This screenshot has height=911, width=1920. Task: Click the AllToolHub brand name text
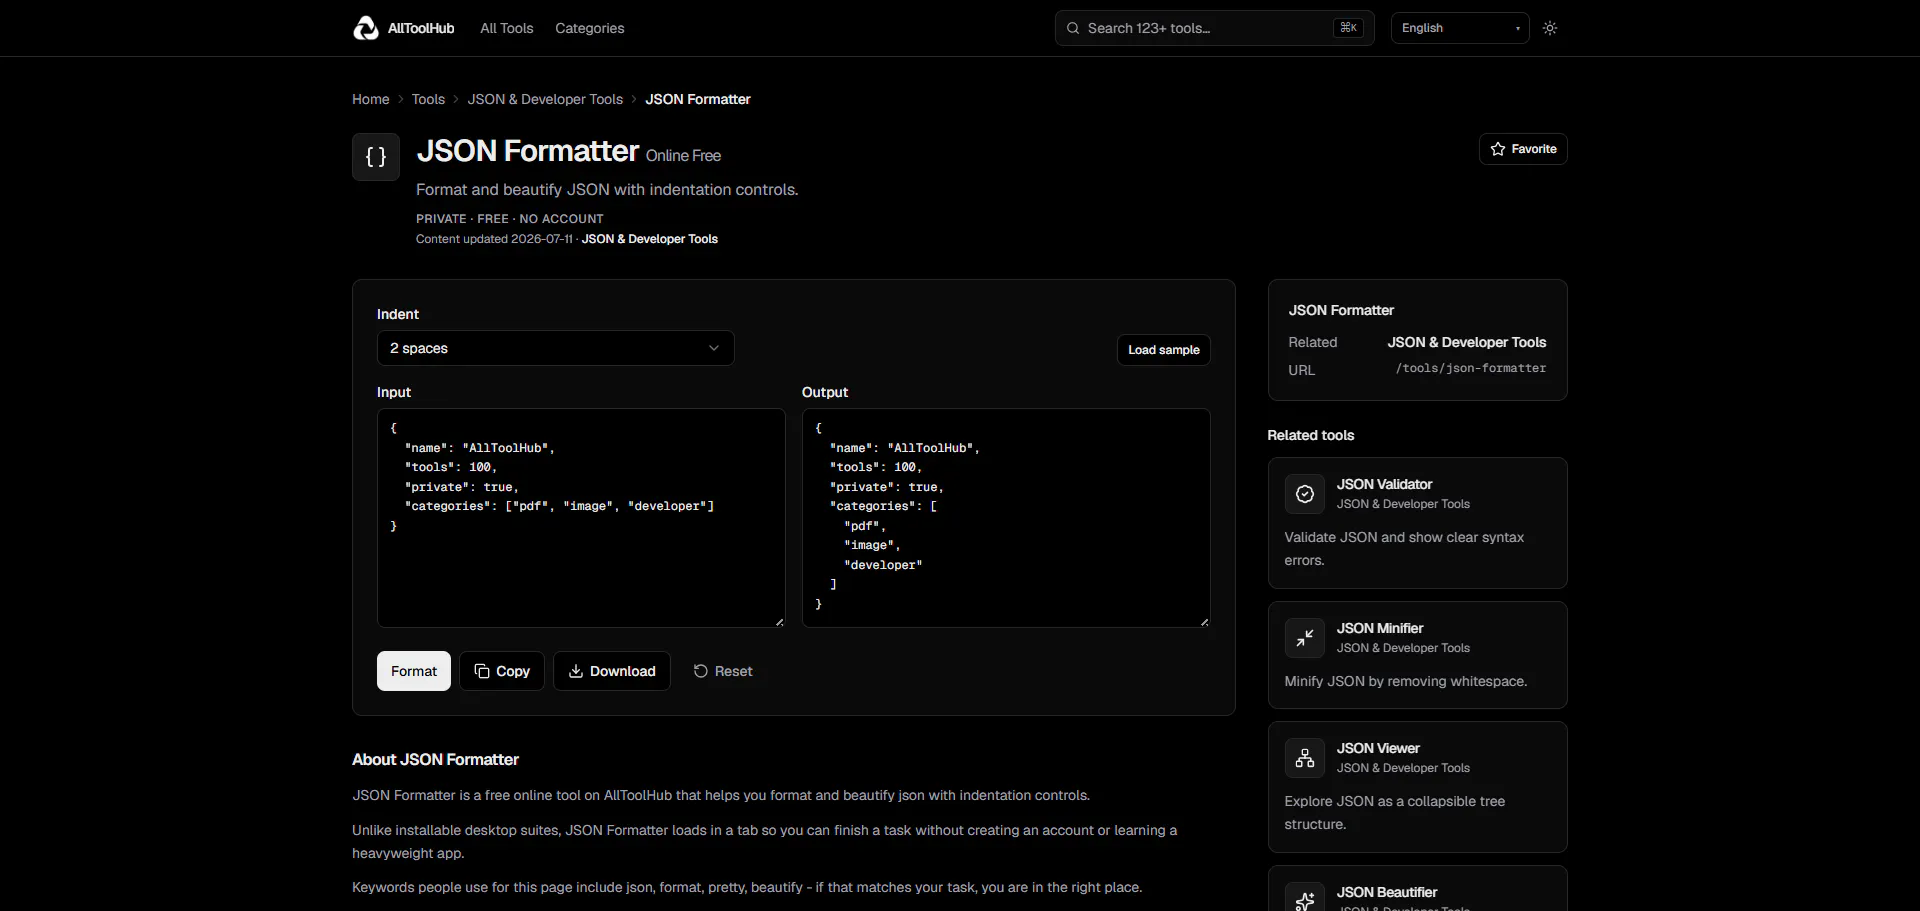421,28
